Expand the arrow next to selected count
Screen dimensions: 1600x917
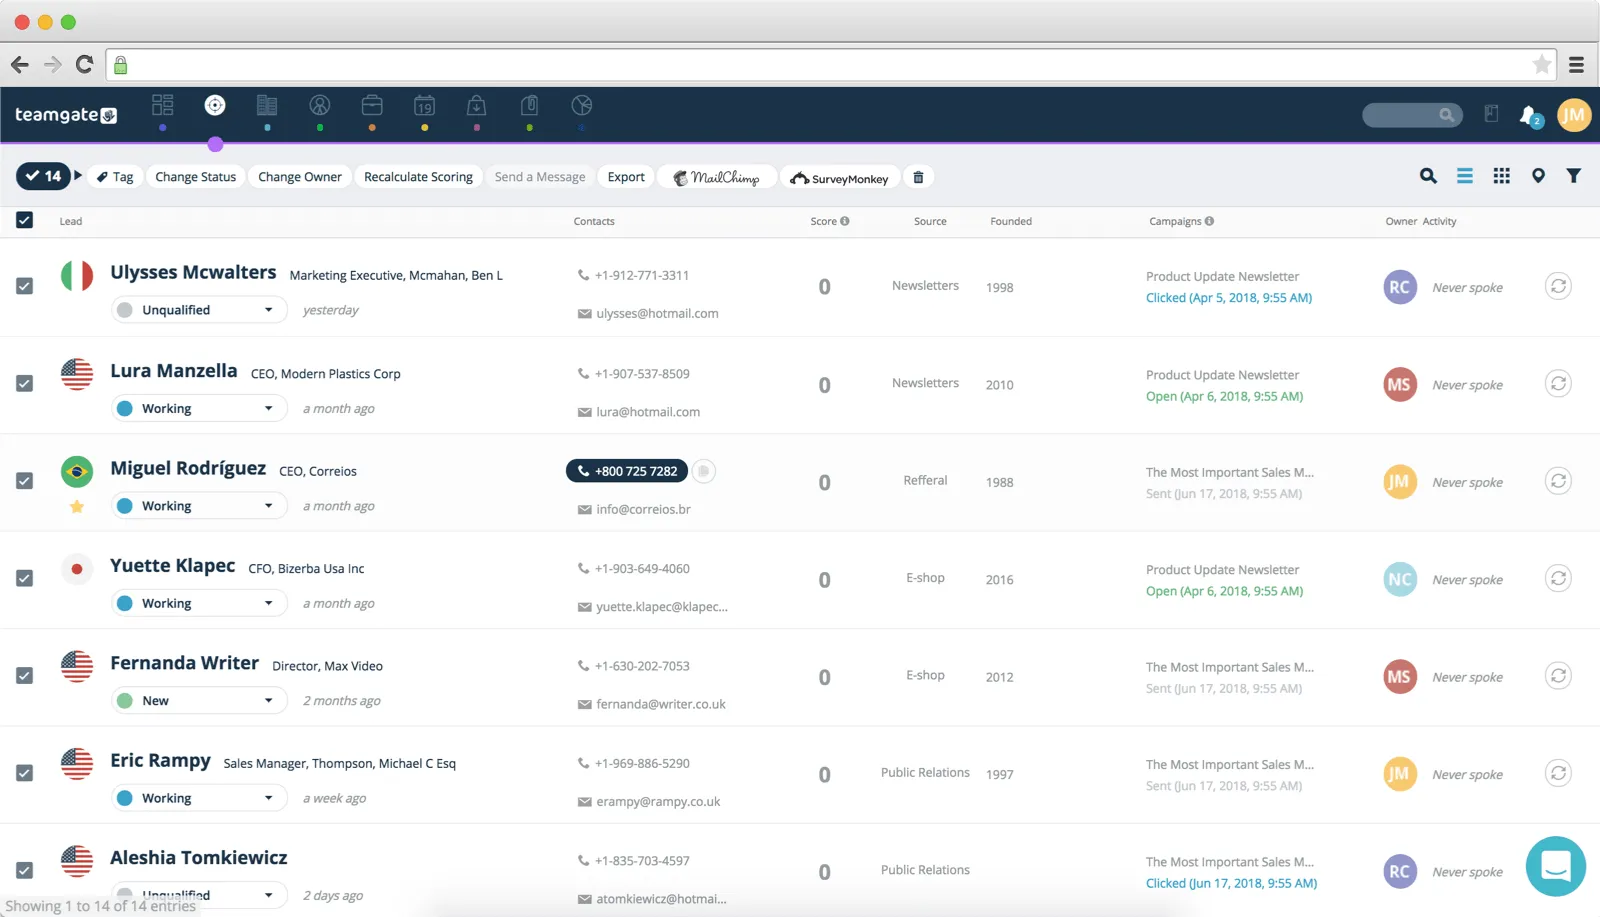(x=78, y=175)
